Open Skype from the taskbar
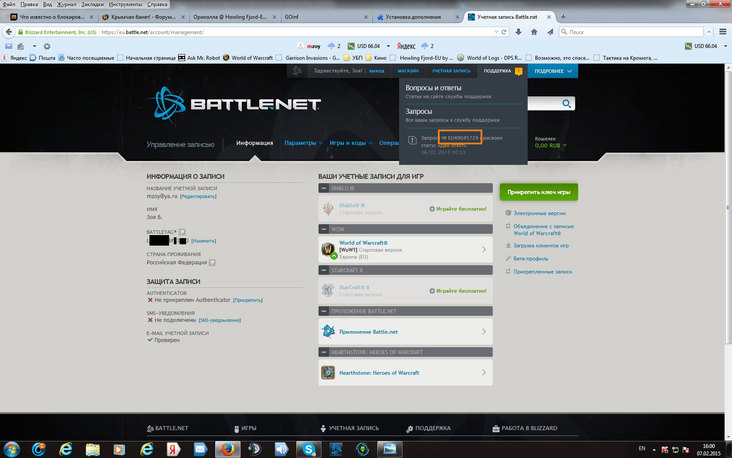The width and height of the screenshot is (732, 458). 308,449
